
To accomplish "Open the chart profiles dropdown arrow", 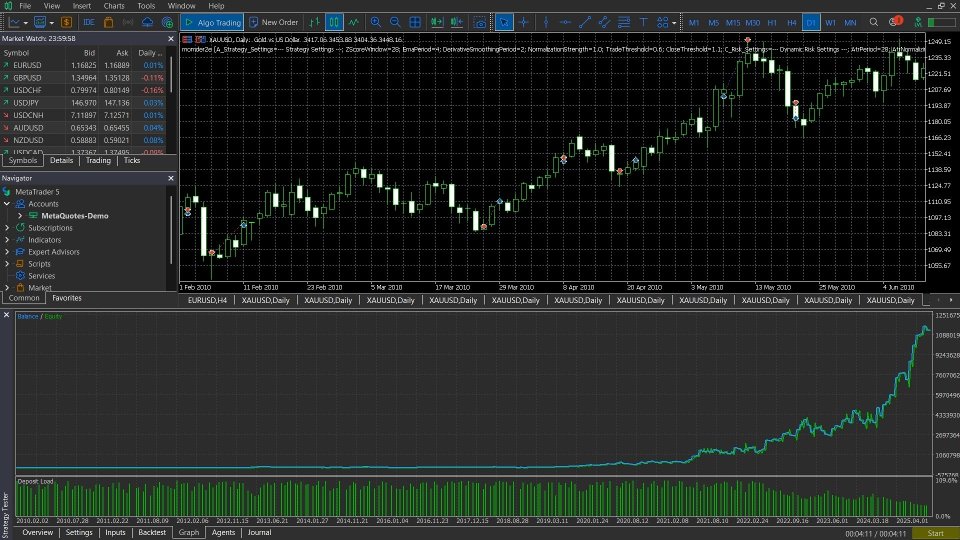I will point(51,23).
